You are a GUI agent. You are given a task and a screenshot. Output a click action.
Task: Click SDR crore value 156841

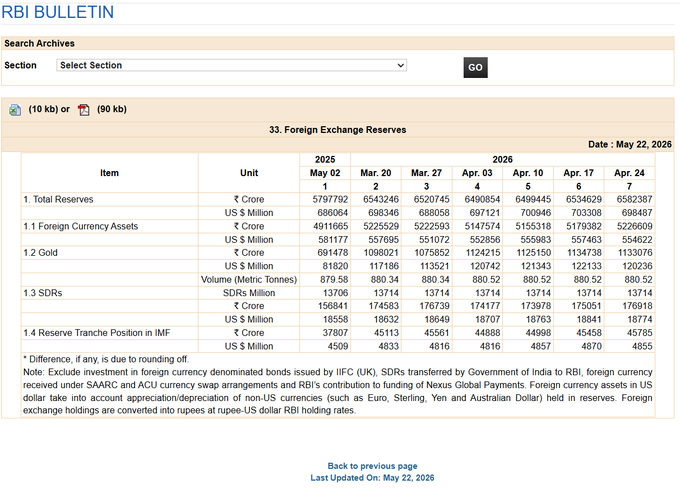(333, 306)
